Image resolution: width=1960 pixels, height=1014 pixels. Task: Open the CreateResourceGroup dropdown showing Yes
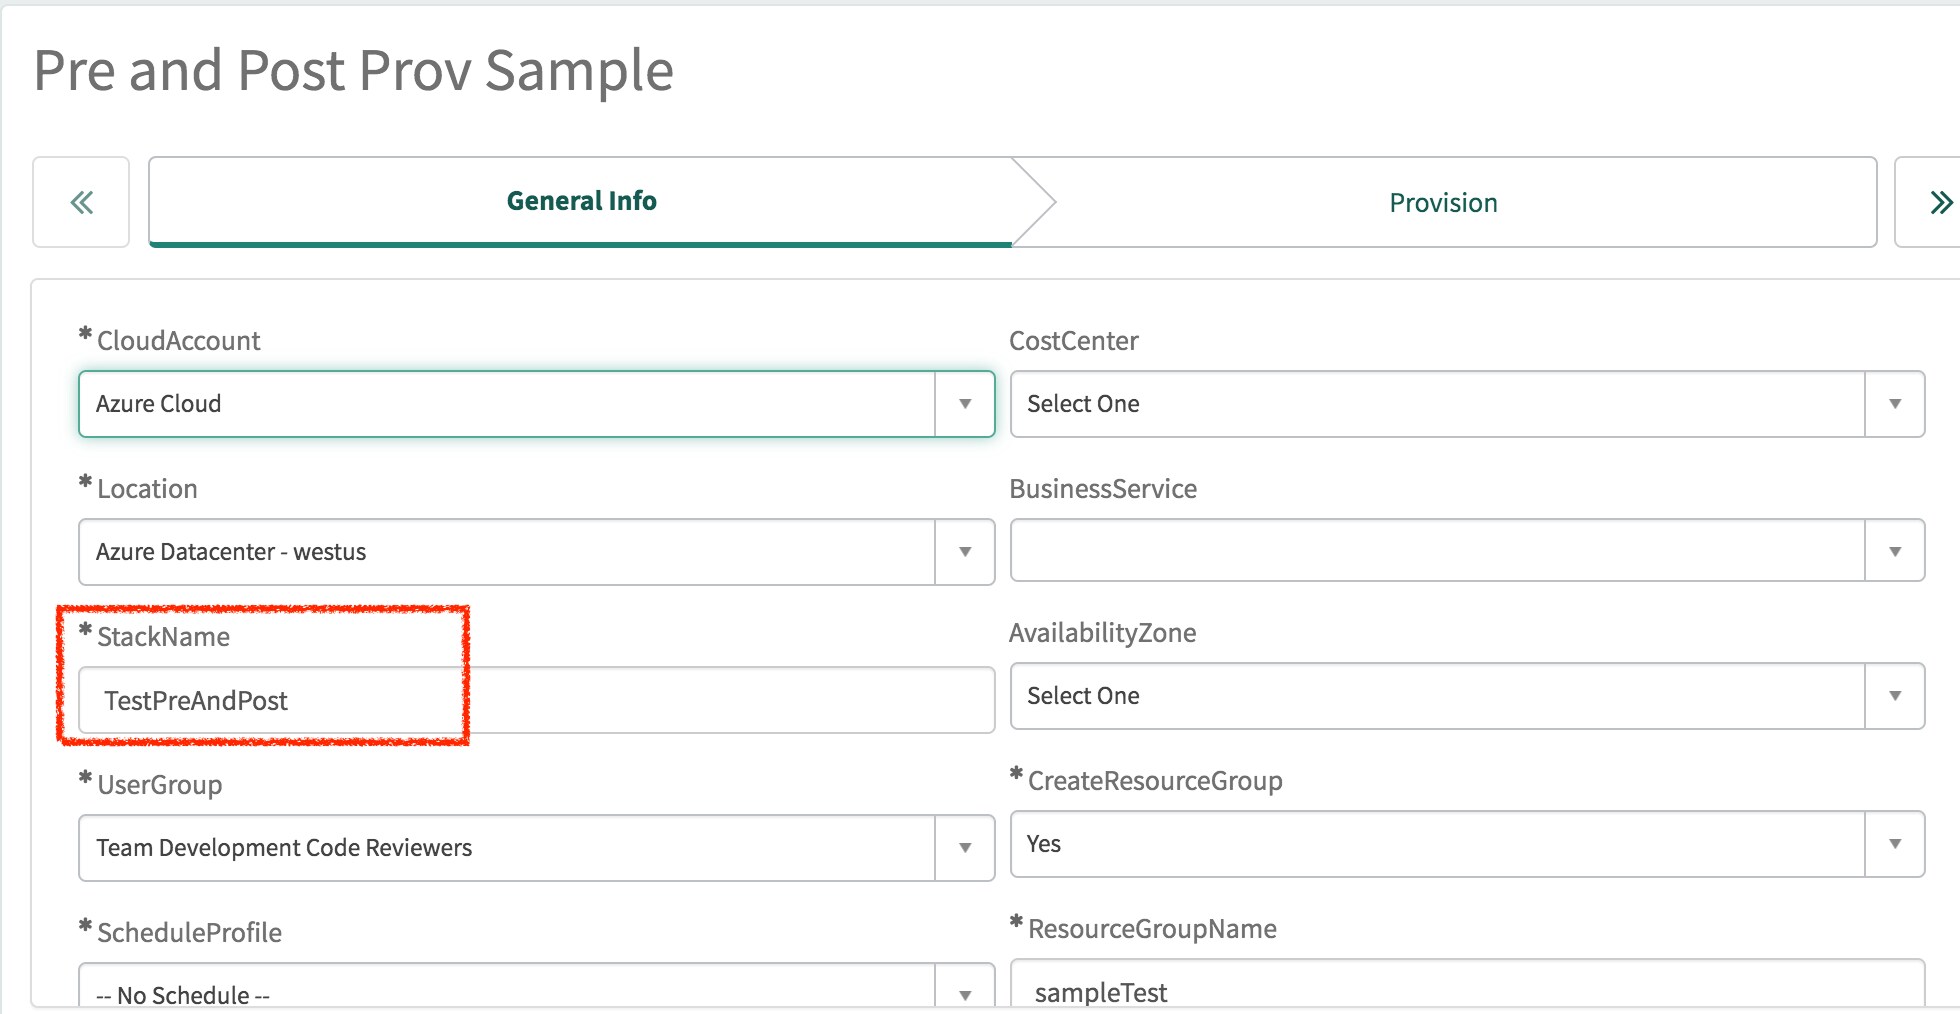[1895, 843]
